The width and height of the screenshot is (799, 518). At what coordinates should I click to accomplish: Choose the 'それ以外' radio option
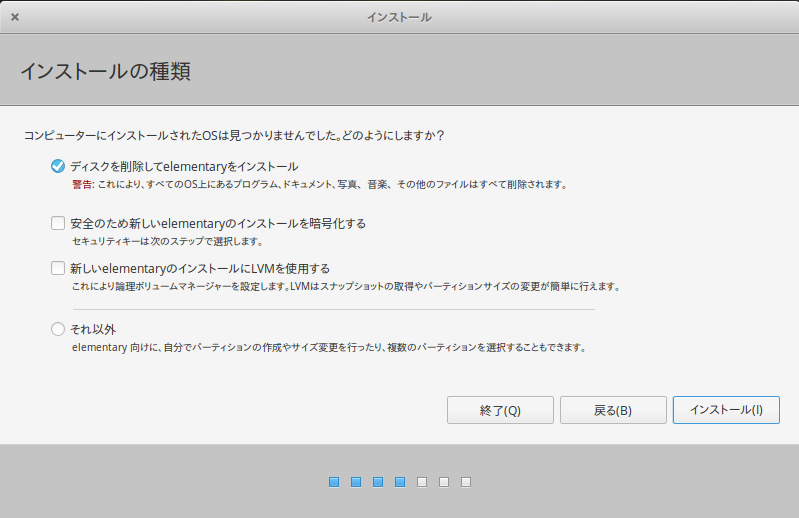point(58,329)
